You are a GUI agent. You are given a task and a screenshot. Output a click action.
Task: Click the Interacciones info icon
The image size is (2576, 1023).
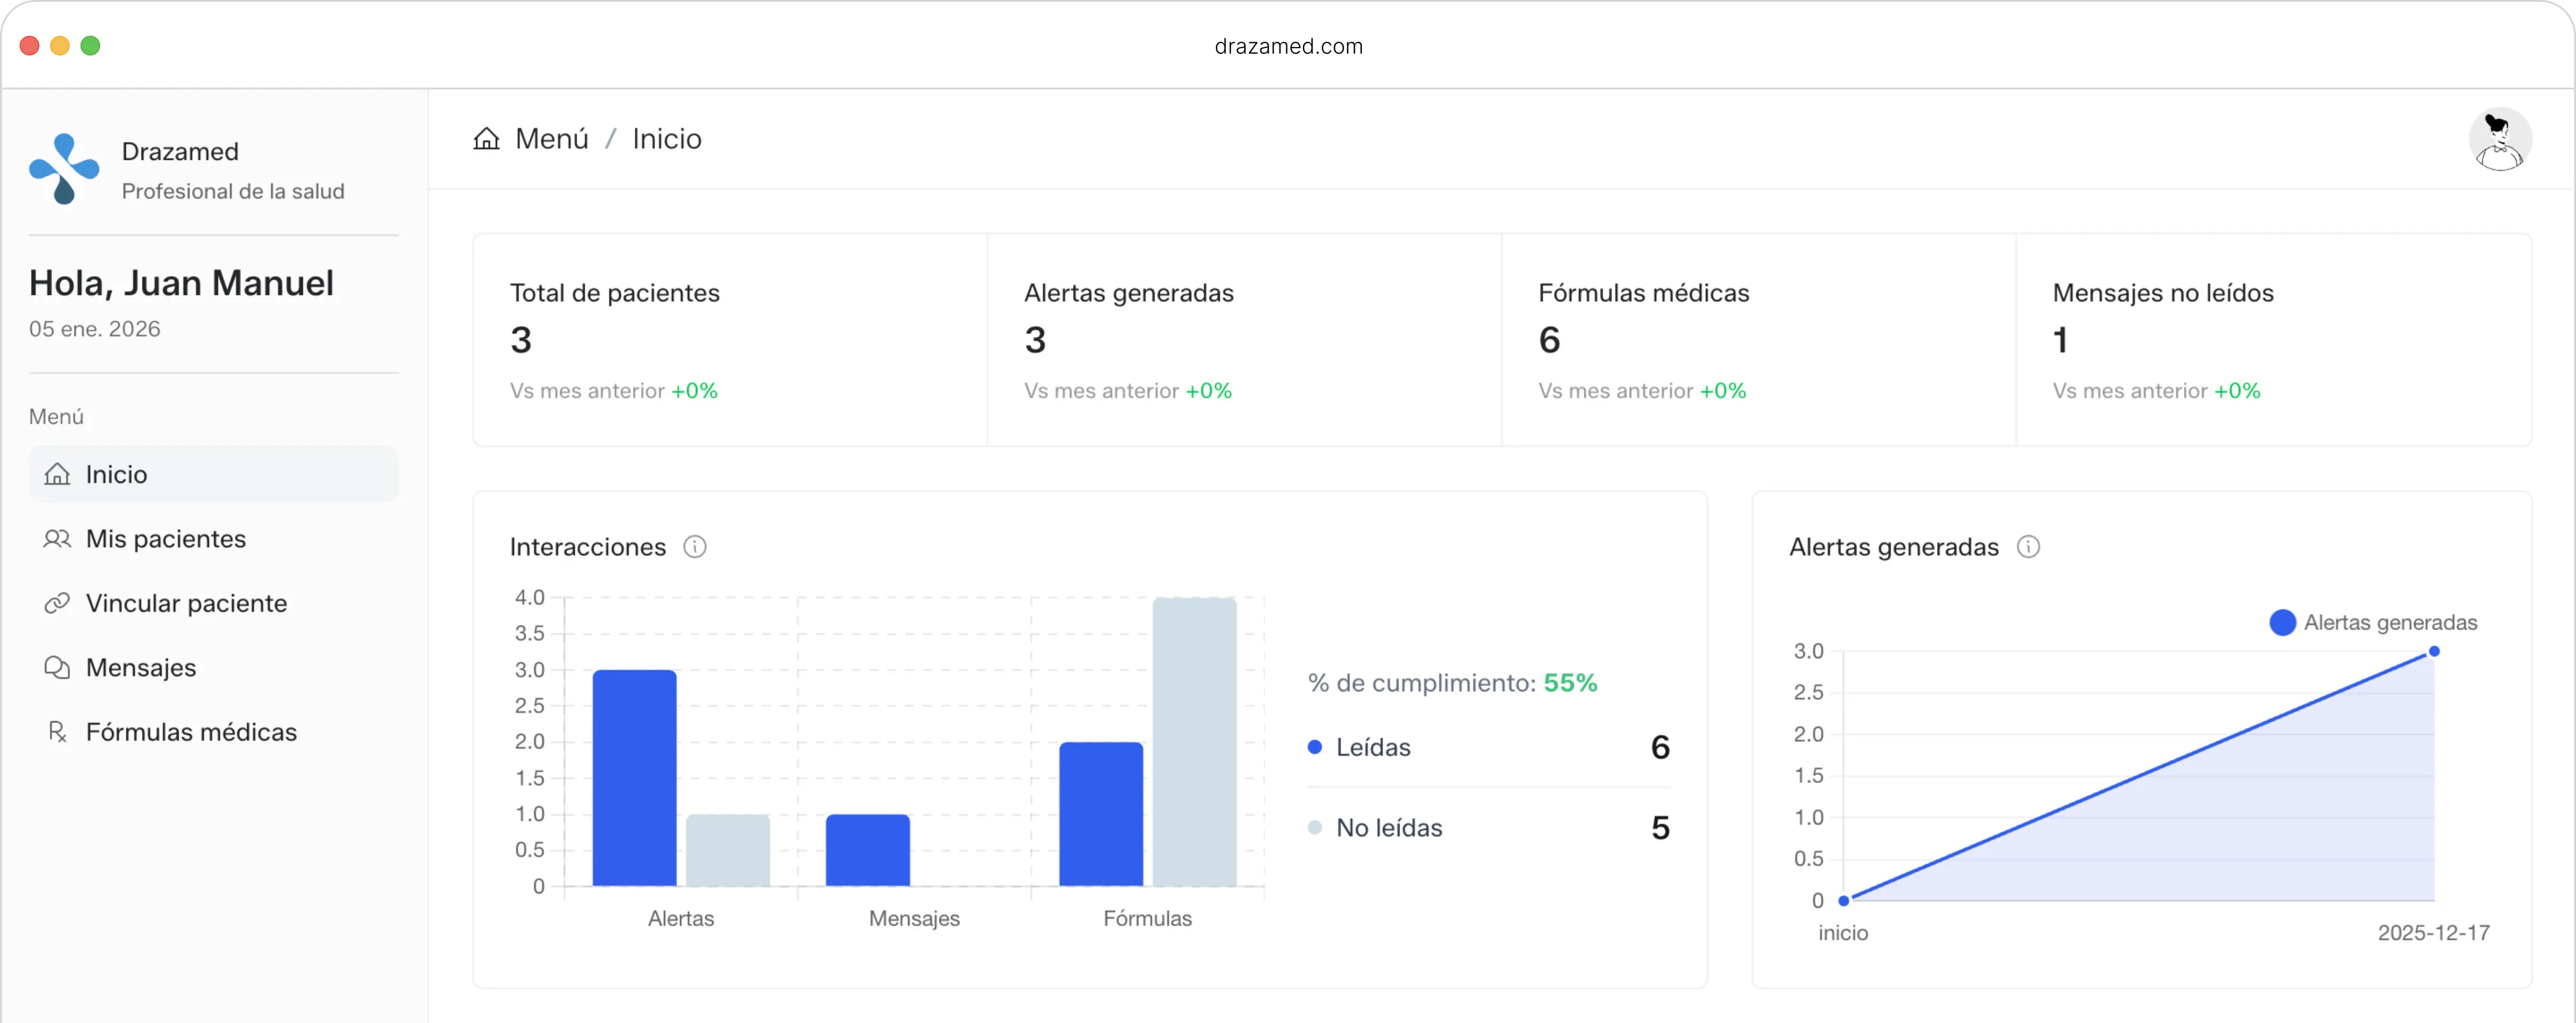pyautogui.click(x=695, y=547)
